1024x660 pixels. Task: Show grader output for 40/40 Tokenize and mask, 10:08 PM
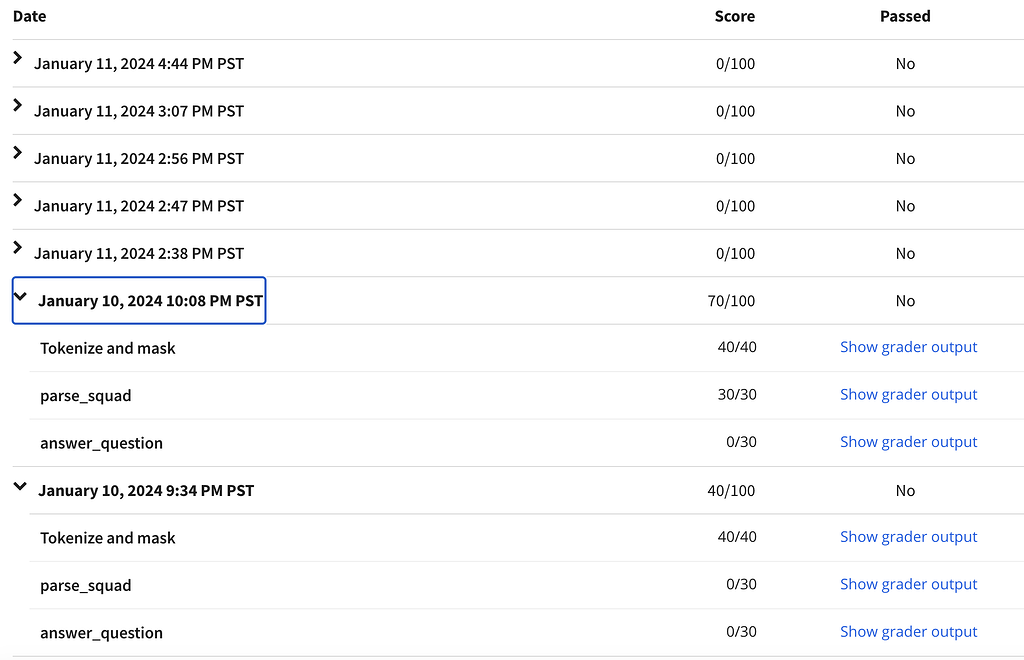click(908, 347)
